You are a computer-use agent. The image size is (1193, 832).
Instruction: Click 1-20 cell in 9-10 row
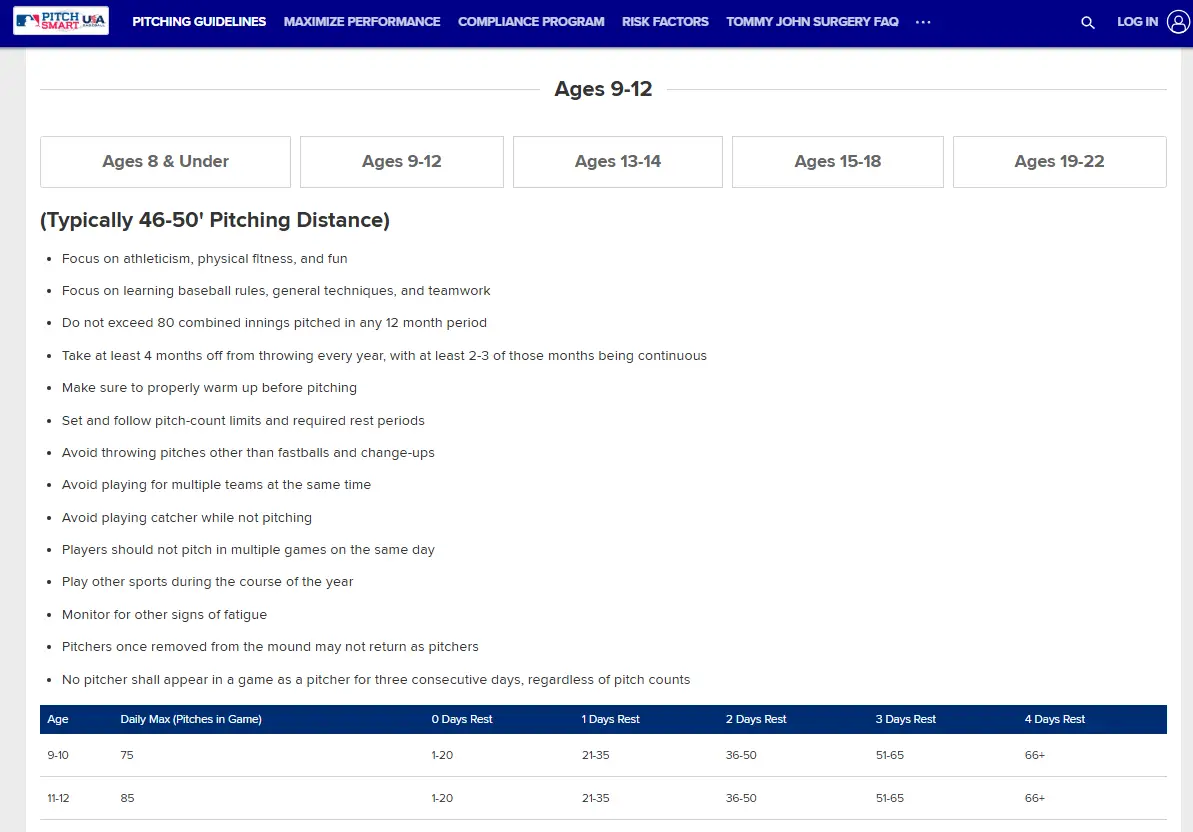coord(442,755)
